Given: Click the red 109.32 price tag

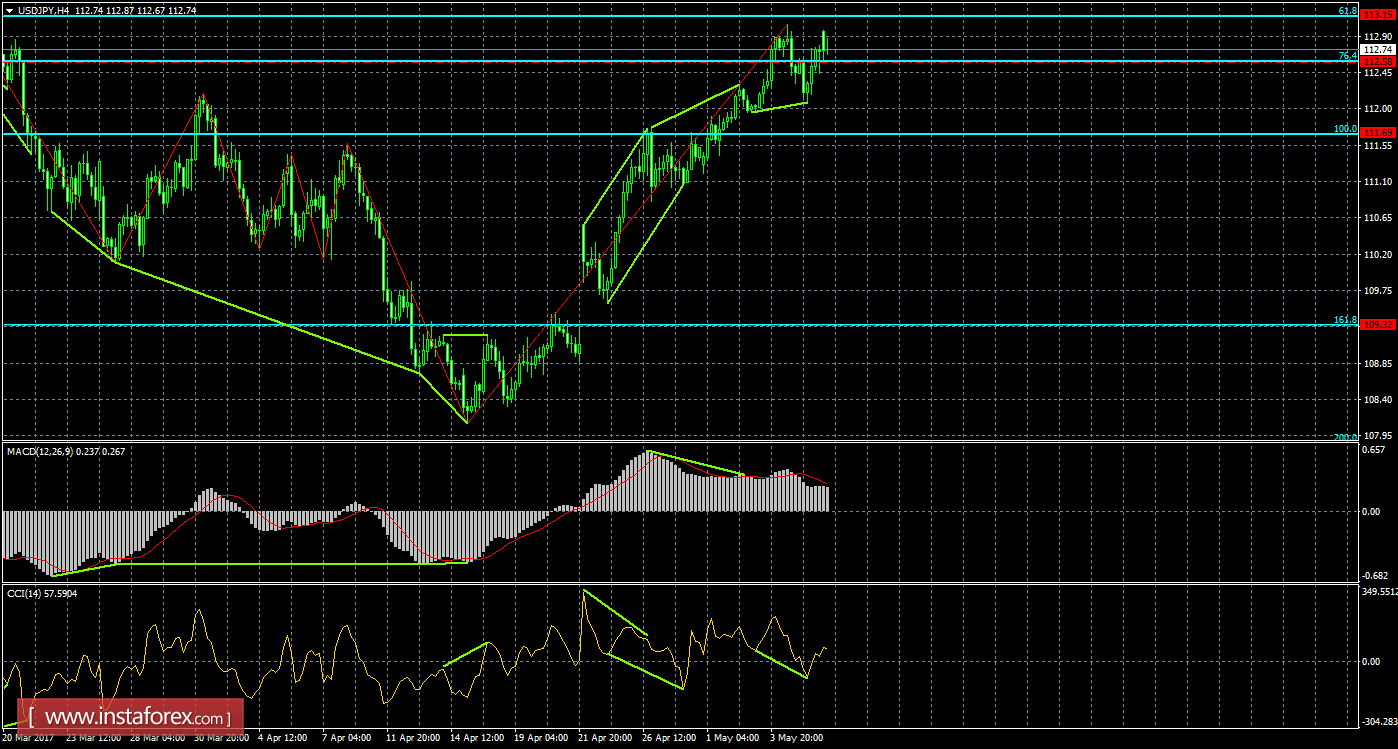Looking at the screenshot, I should [x=1378, y=325].
